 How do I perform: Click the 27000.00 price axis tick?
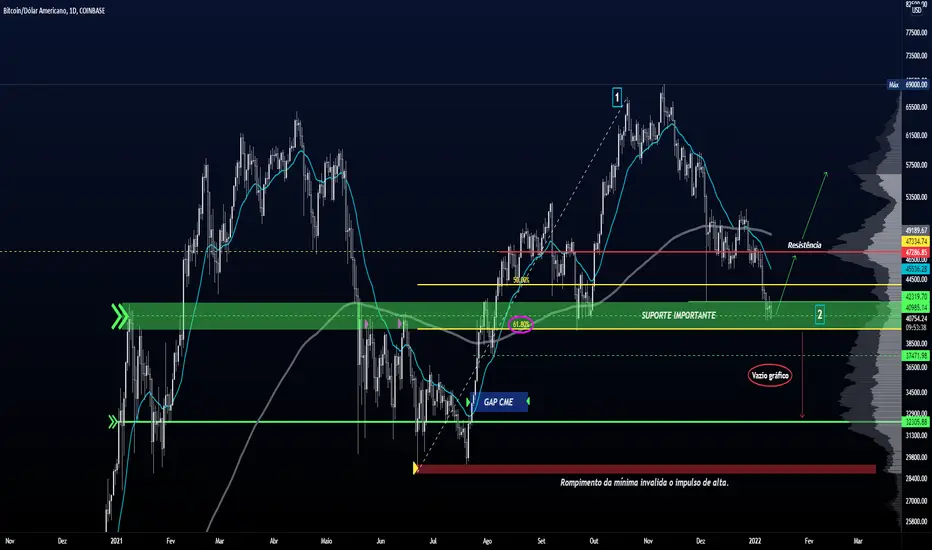coord(916,501)
